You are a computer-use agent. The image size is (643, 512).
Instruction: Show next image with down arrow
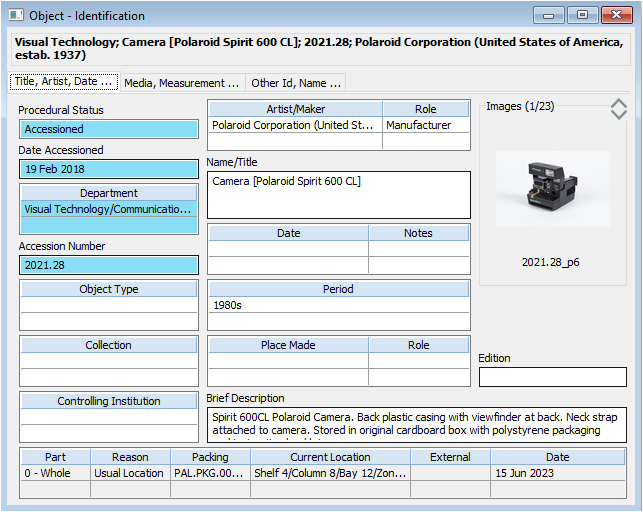618,114
